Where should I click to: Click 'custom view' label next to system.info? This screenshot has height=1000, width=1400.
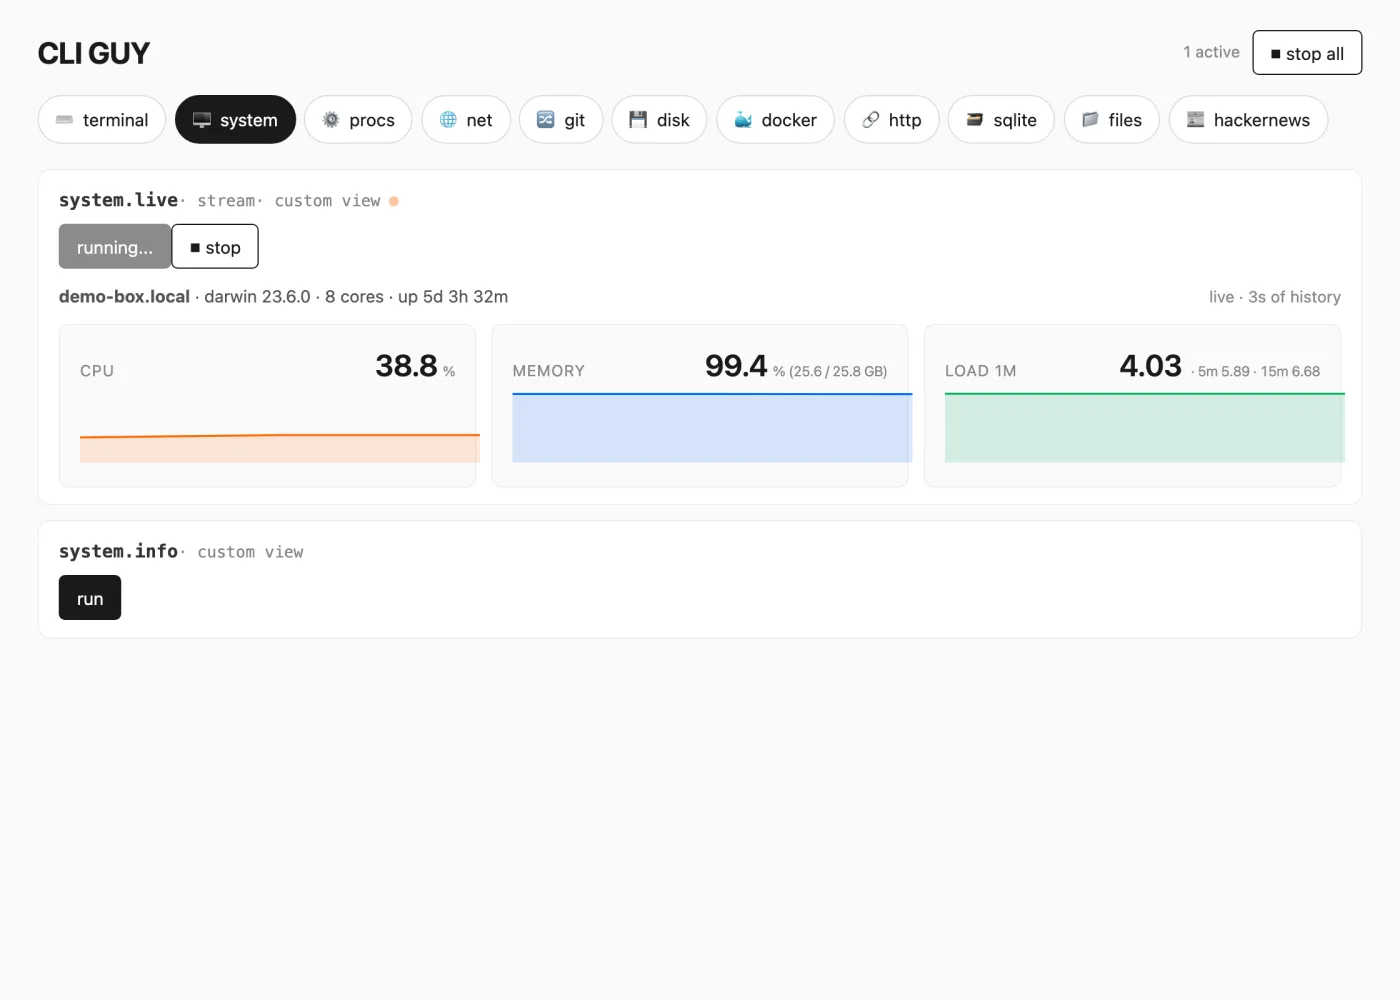tap(250, 552)
